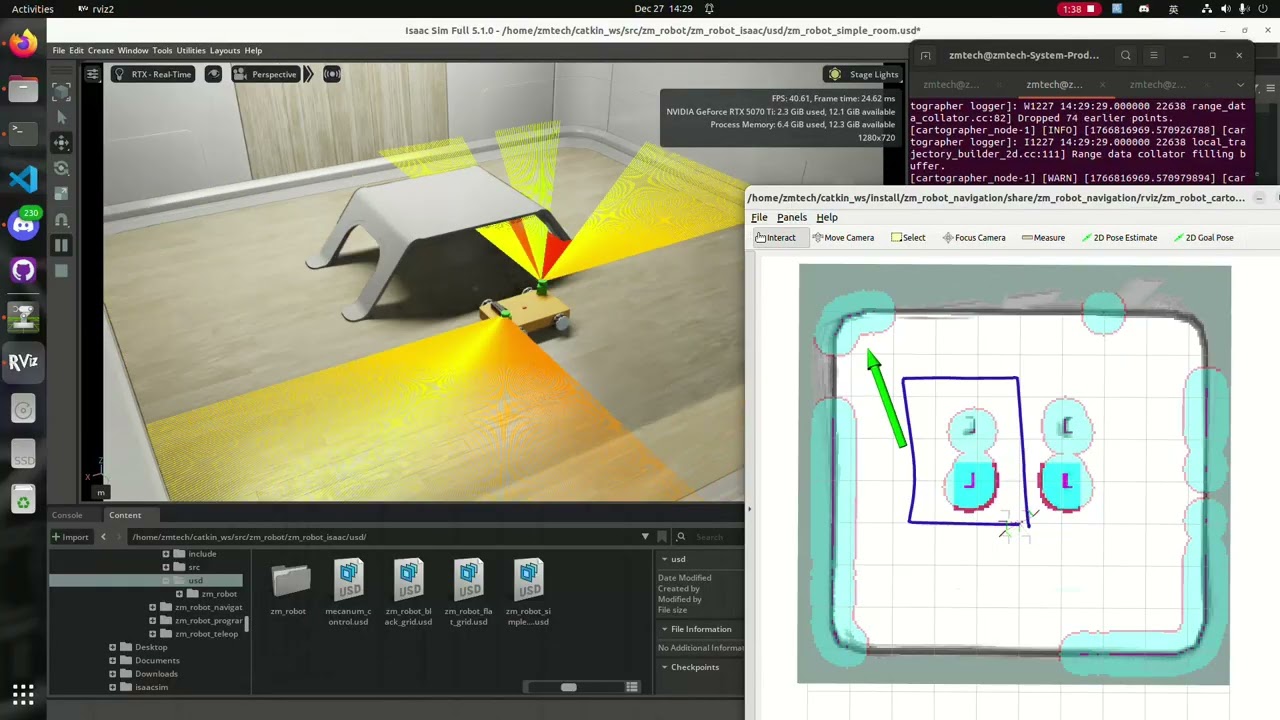Collapse the File Information section
Screen dimensions: 1280x720
[x=700, y=629]
